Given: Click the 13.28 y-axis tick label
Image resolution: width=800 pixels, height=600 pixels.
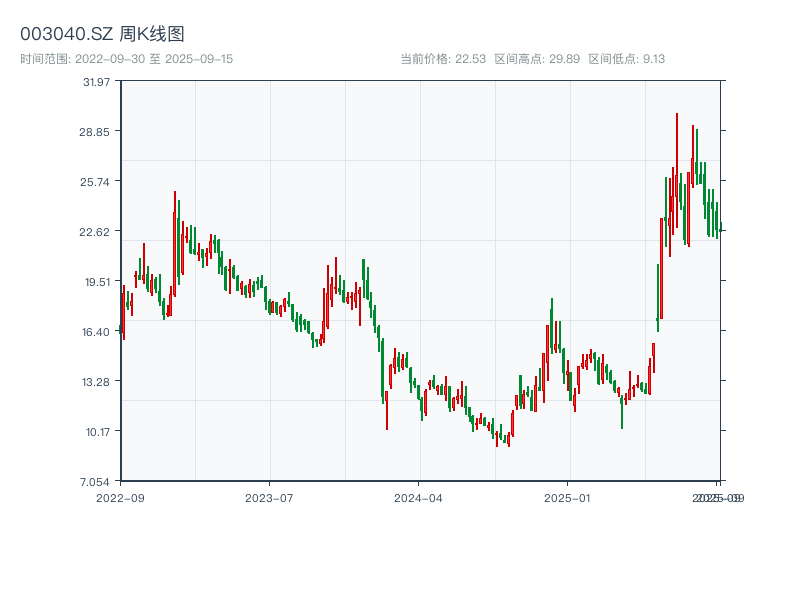Looking at the screenshot, I should [98, 381].
